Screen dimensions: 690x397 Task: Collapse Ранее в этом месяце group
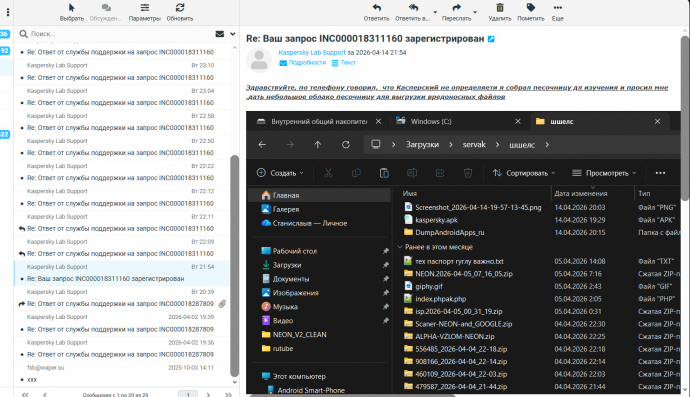click(400, 247)
